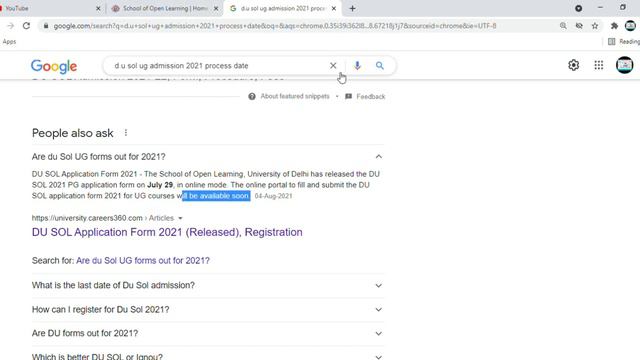Screen dimensions: 640x360
Task: Open the Reading list icon
Action: [x=611, y=42]
